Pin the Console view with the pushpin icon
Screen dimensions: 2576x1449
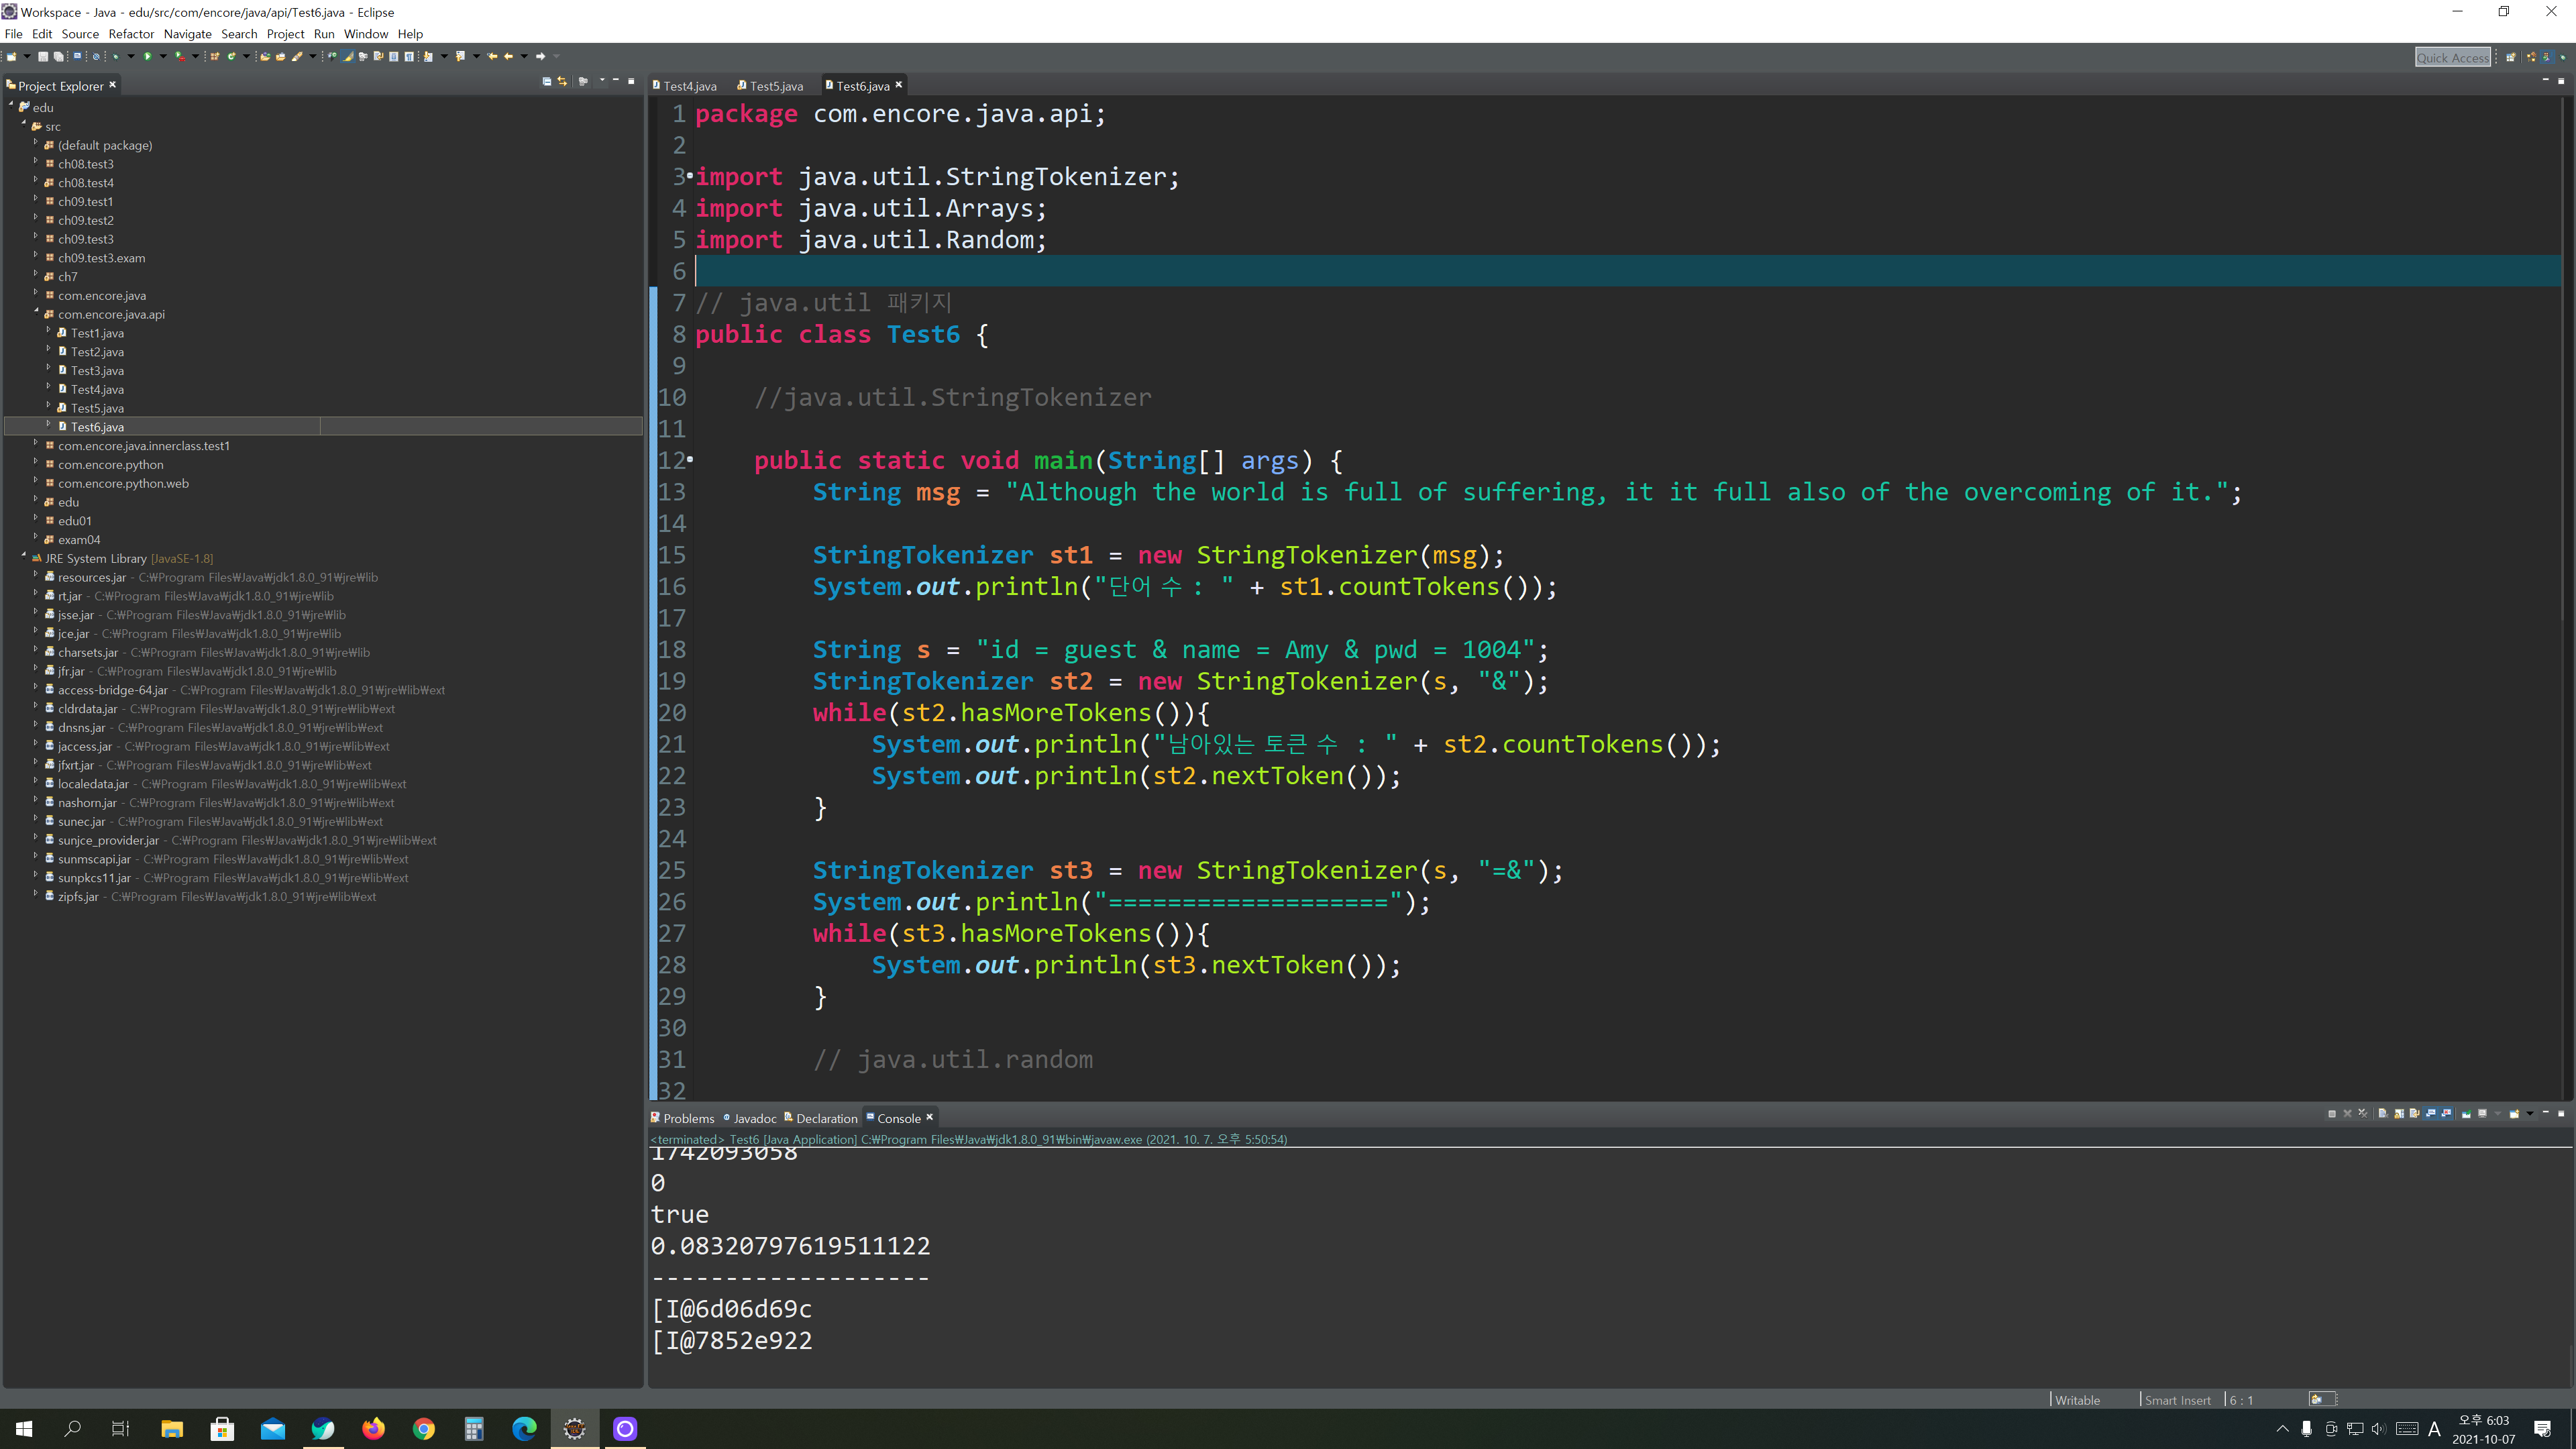tap(2466, 1113)
